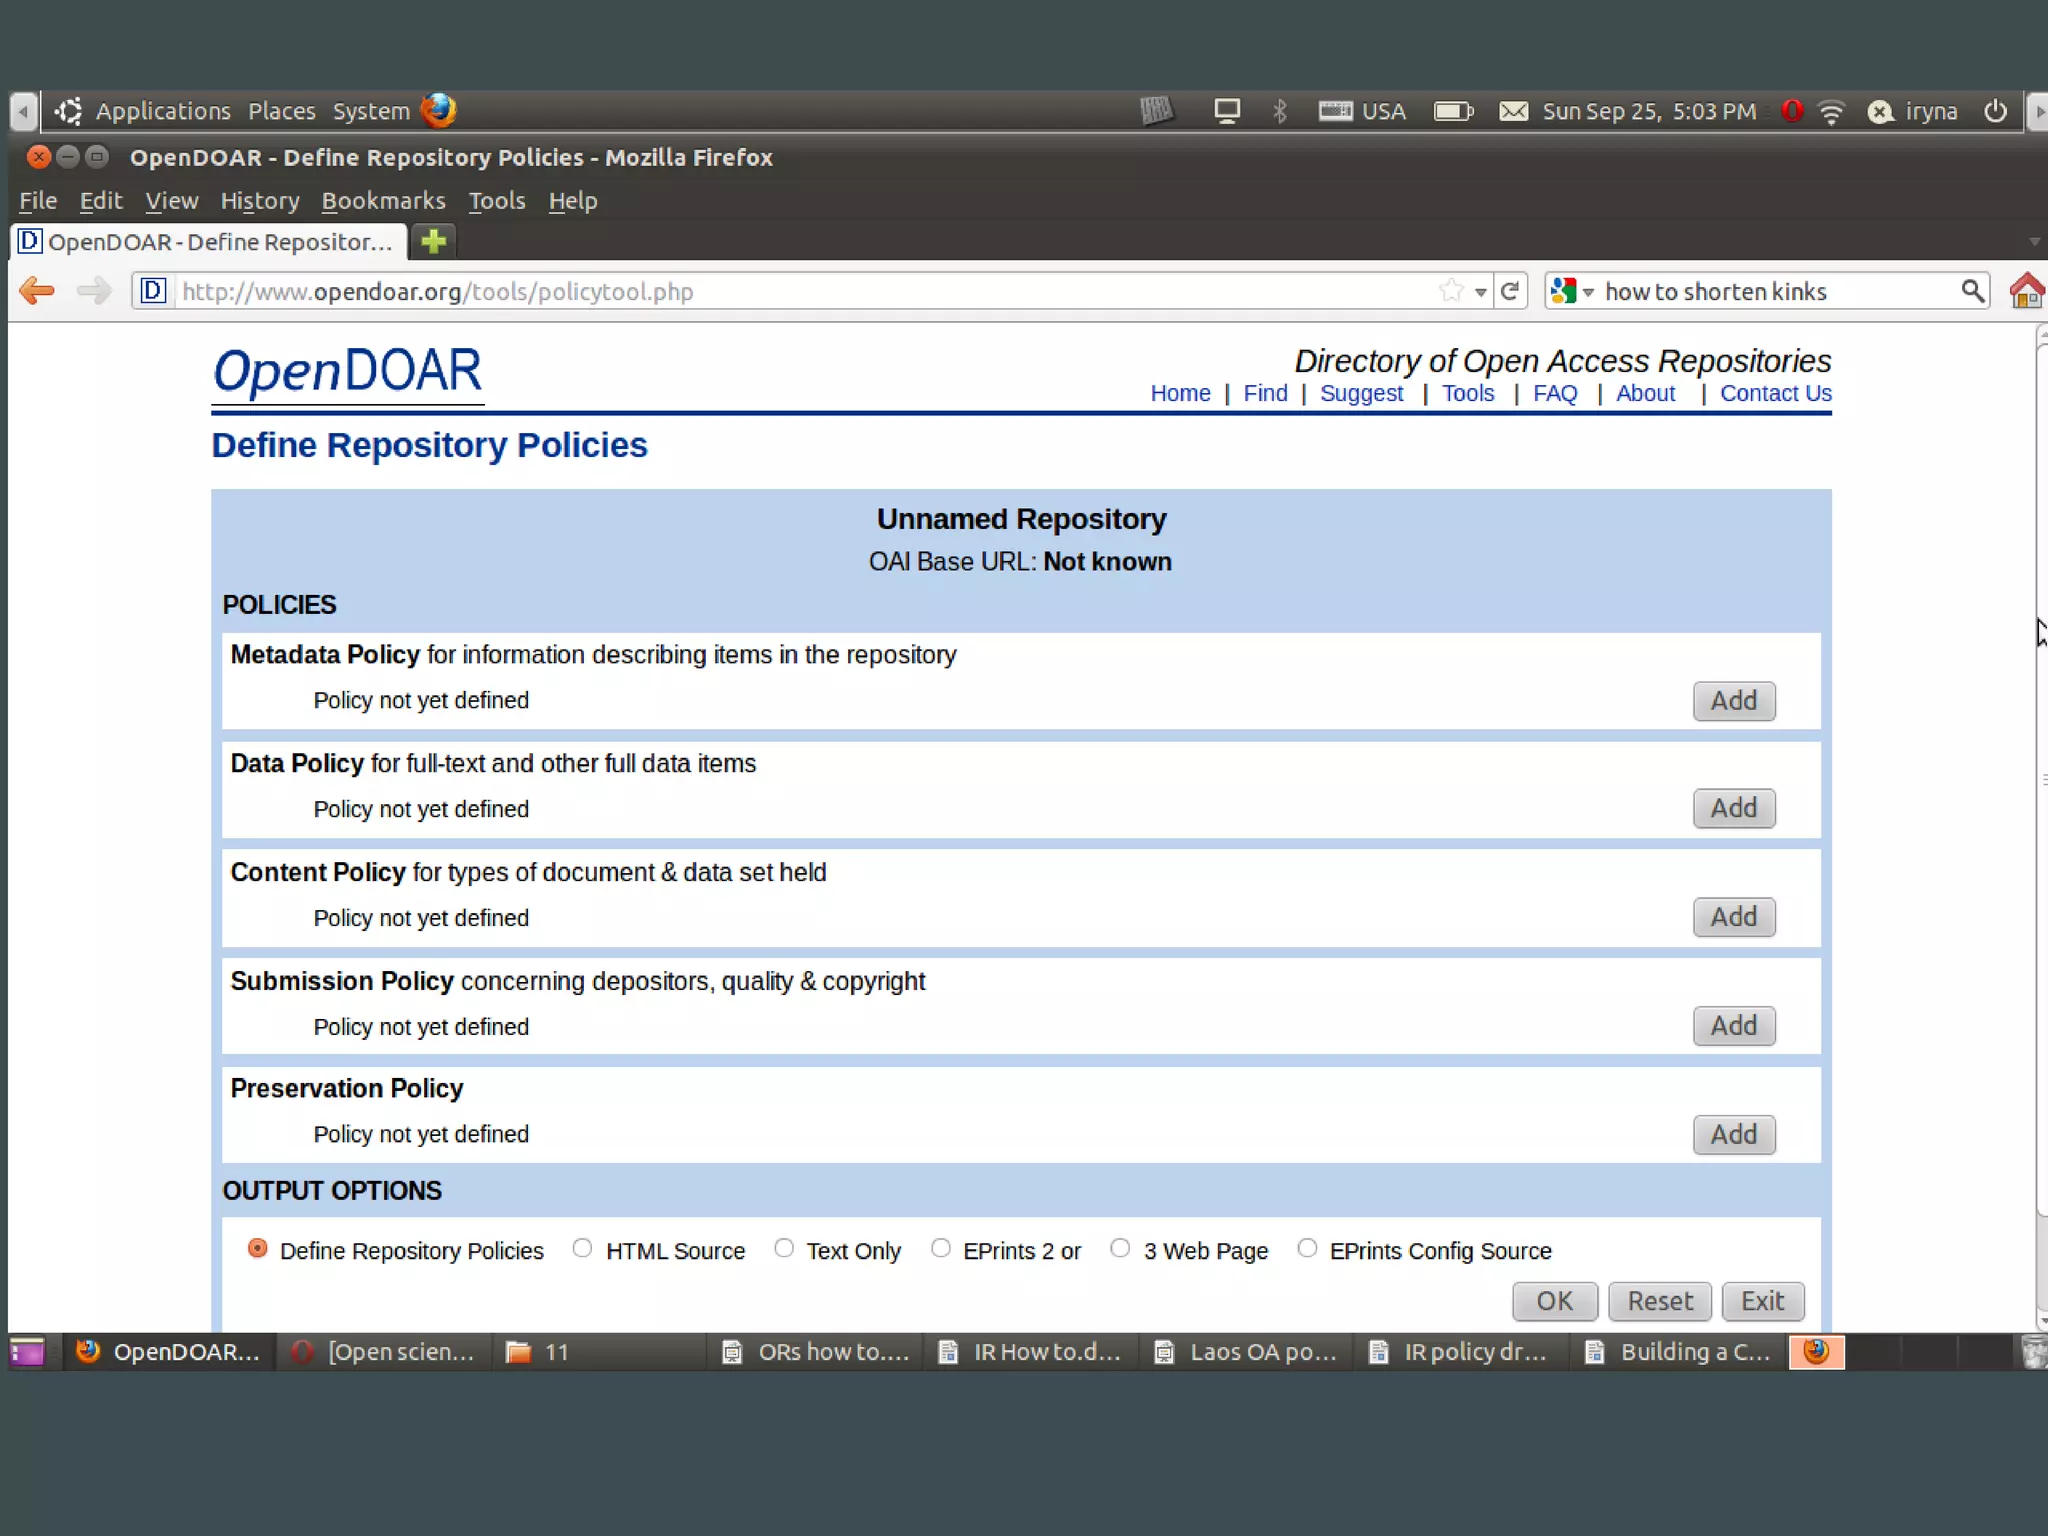This screenshot has height=1536, width=2048.
Task: Launch Firefox from the top panel icon
Action: 438,110
